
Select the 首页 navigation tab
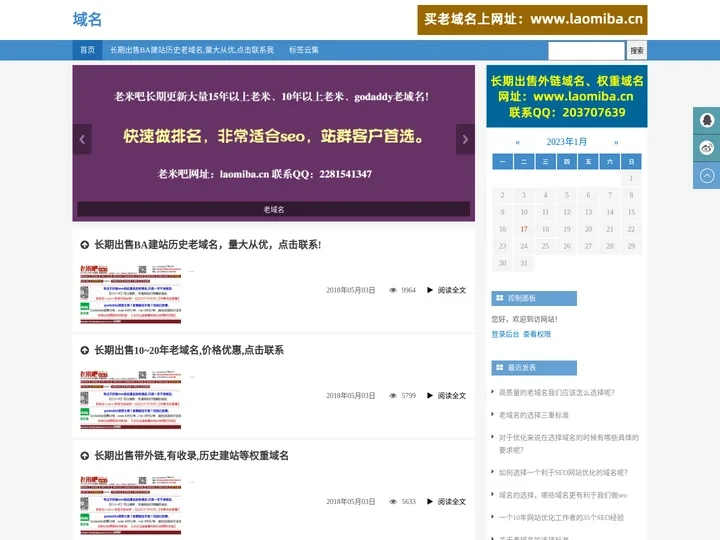pos(87,50)
